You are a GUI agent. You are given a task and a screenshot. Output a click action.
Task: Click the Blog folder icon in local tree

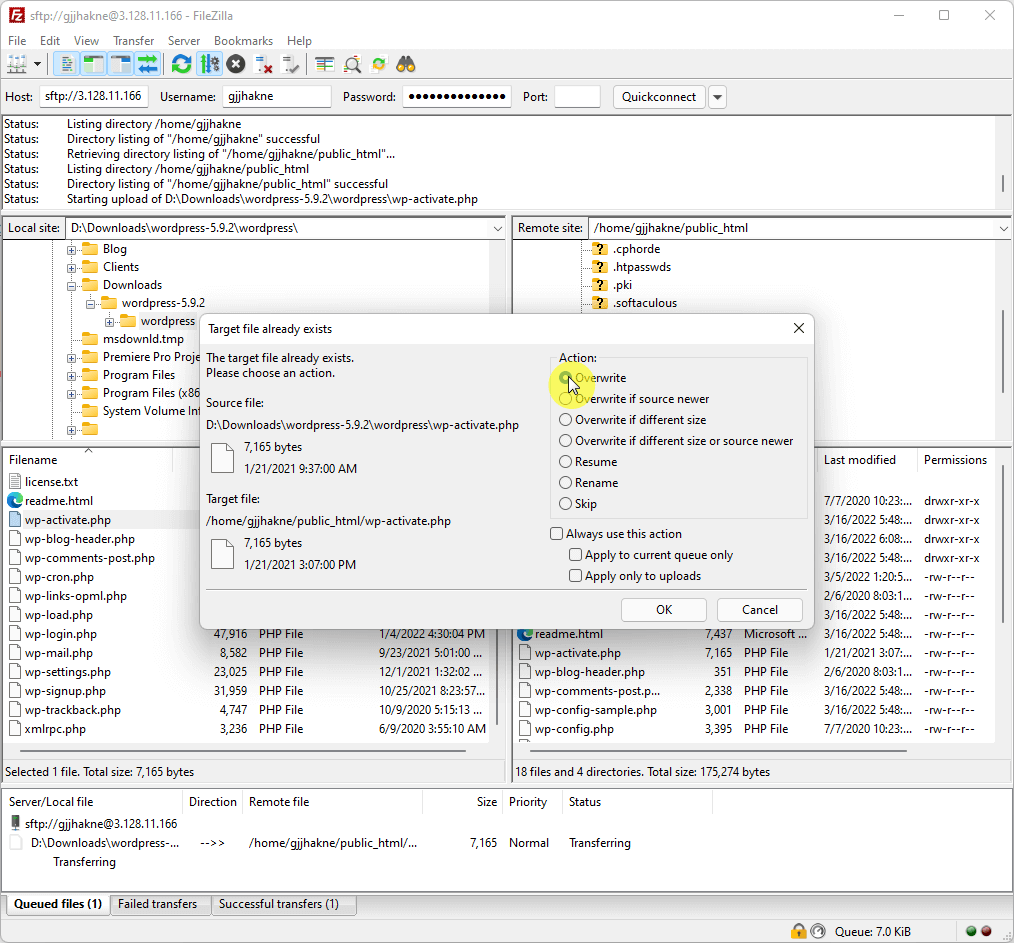(91, 249)
